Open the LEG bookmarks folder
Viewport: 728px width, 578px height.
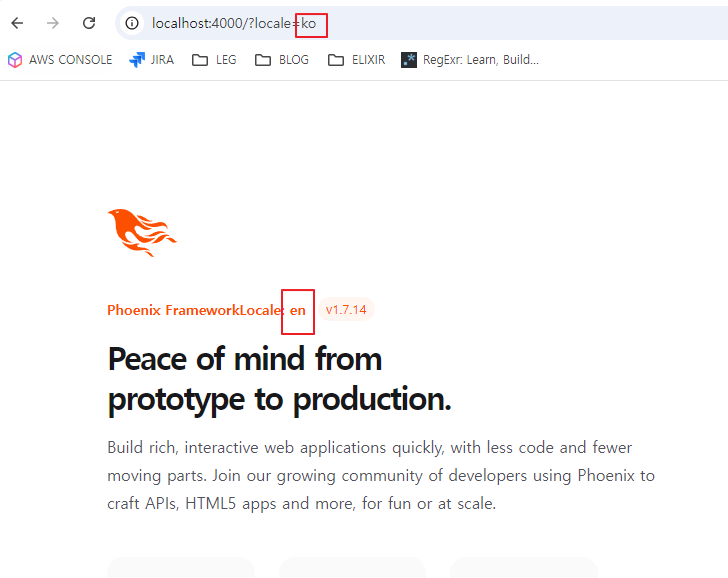214,60
